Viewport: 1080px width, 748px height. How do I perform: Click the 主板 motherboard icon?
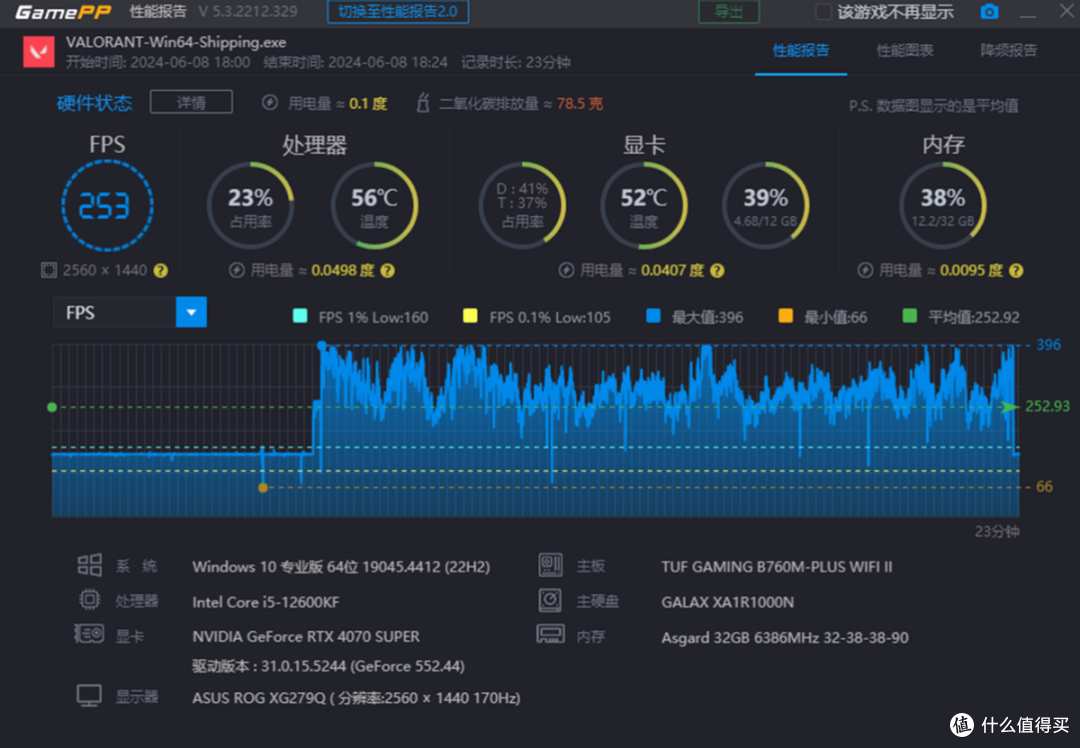coord(550,565)
